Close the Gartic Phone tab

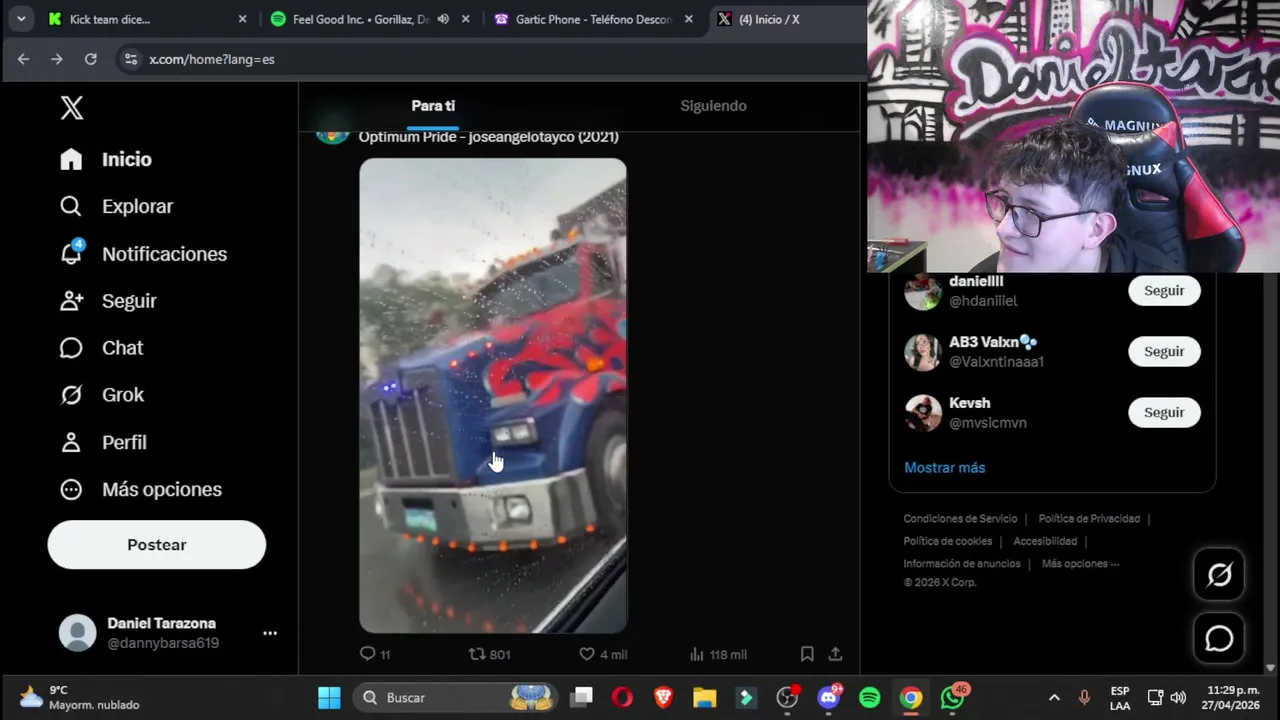pyautogui.click(x=689, y=19)
